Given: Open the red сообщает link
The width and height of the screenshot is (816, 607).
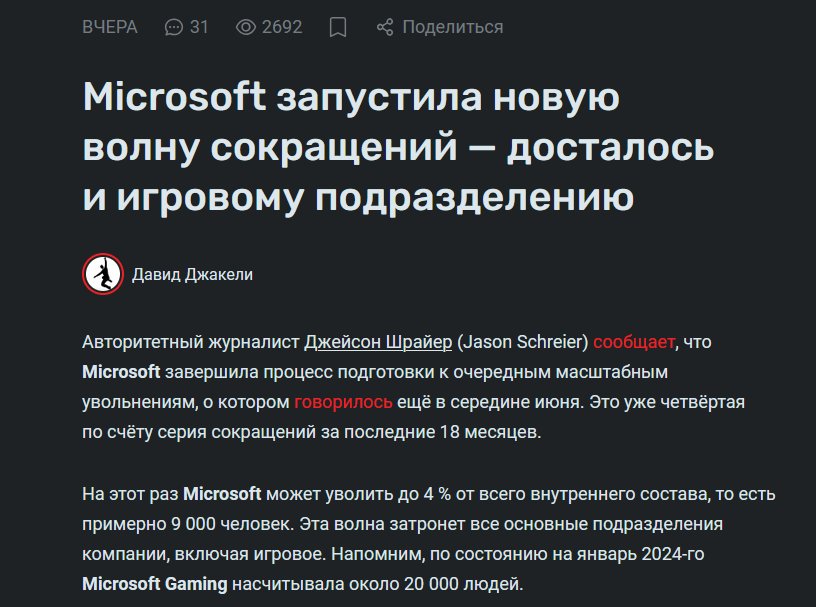Looking at the screenshot, I should pyautogui.click(x=634, y=342).
